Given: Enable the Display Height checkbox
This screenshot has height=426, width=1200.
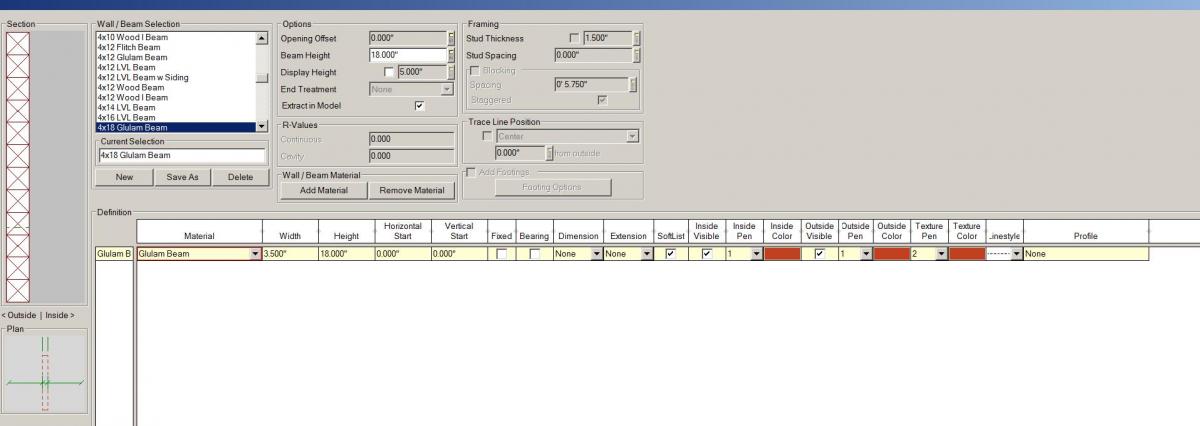Looking at the screenshot, I should pyautogui.click(x=389, y=72).
